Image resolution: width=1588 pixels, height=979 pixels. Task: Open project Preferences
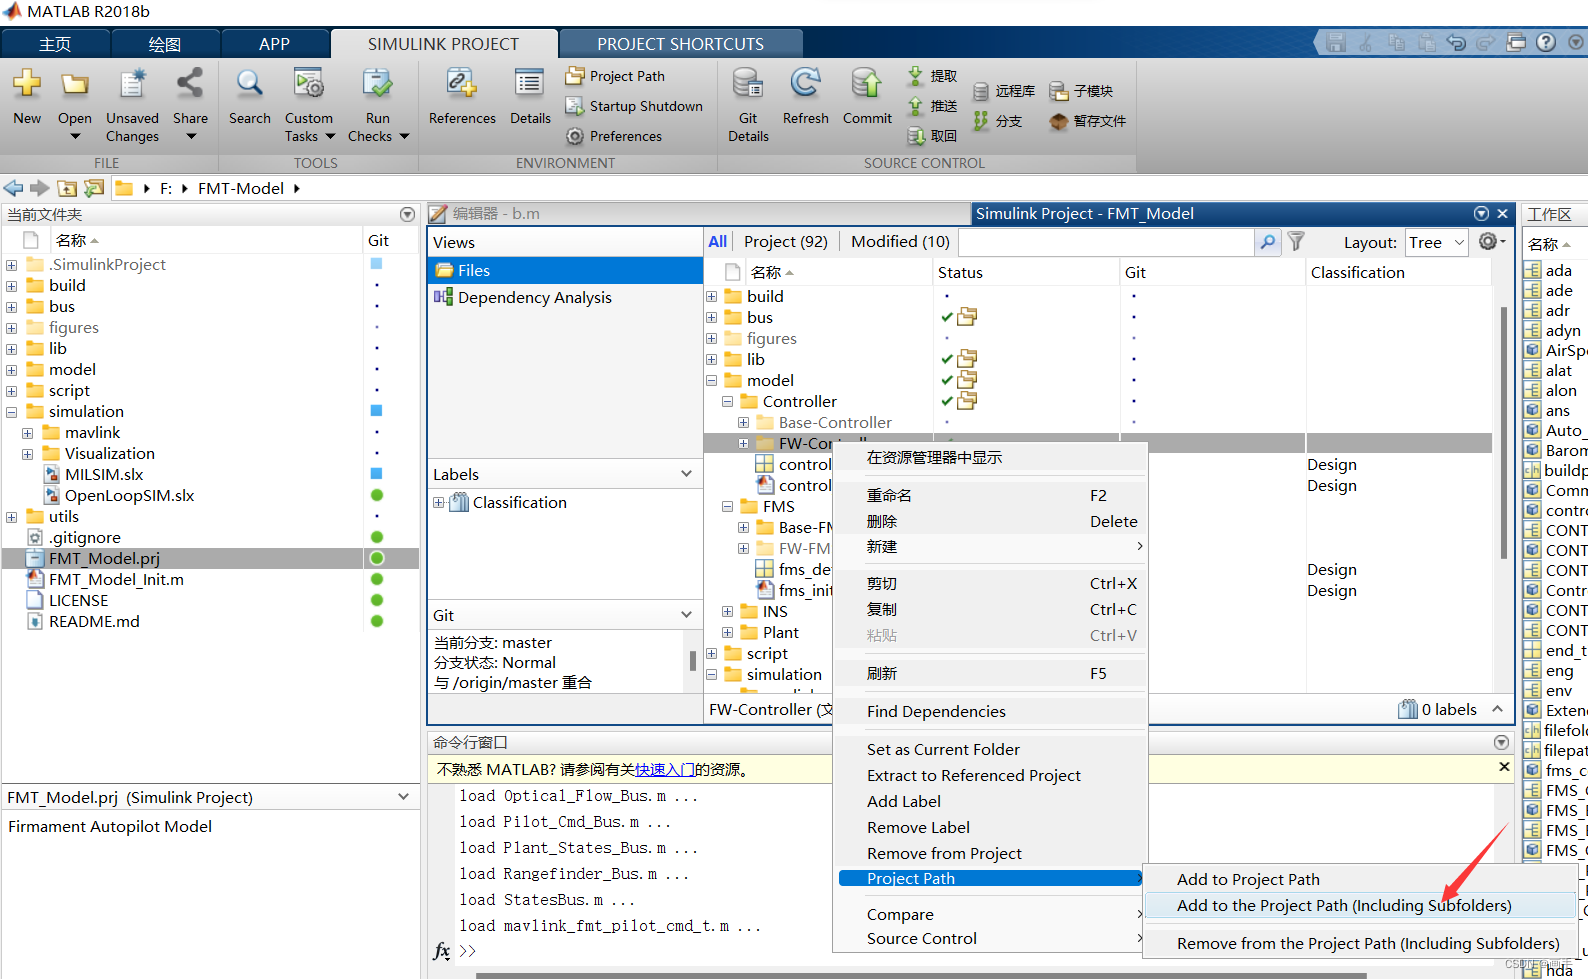(x=614, y=136)
